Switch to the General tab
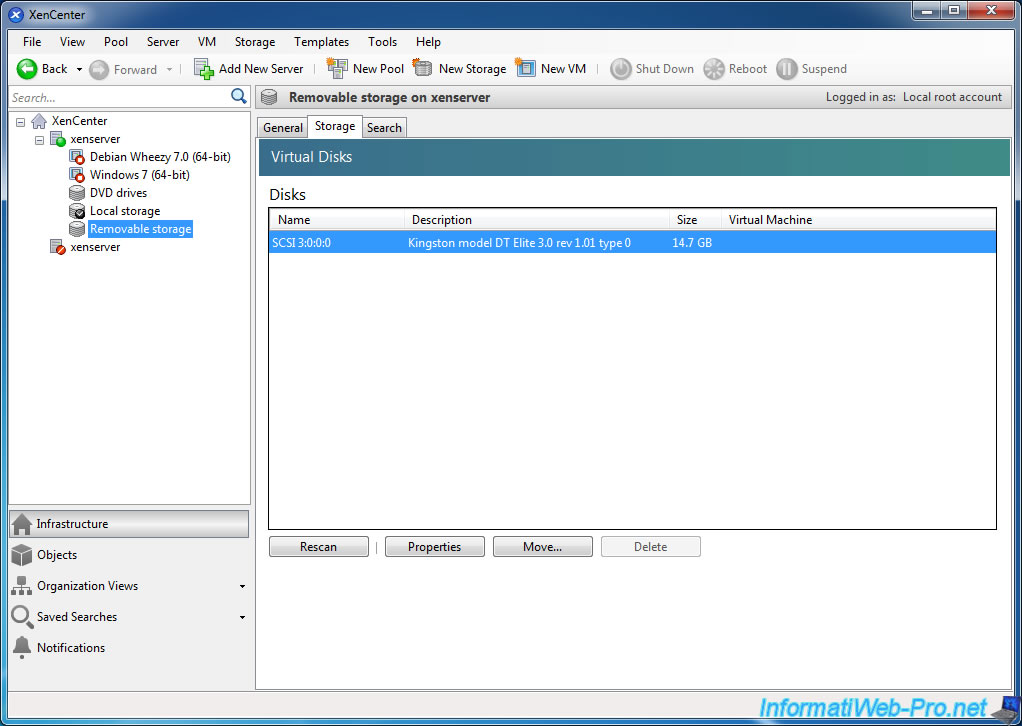This screenshot has width=1022, height=726. pyautogui.click(x=283, y=128)
